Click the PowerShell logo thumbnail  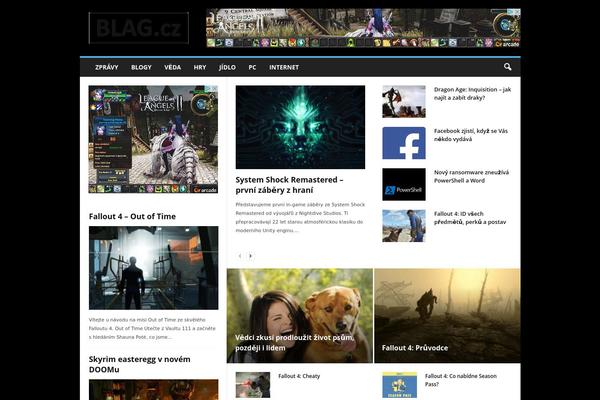click(404, 184)
